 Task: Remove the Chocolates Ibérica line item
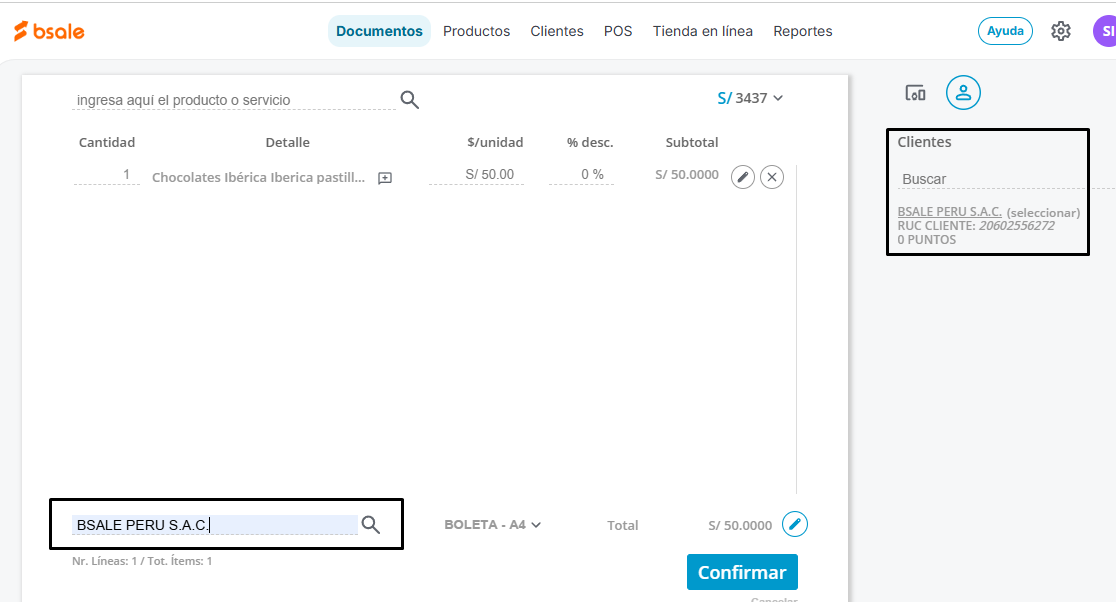click(x=772, y=176)
